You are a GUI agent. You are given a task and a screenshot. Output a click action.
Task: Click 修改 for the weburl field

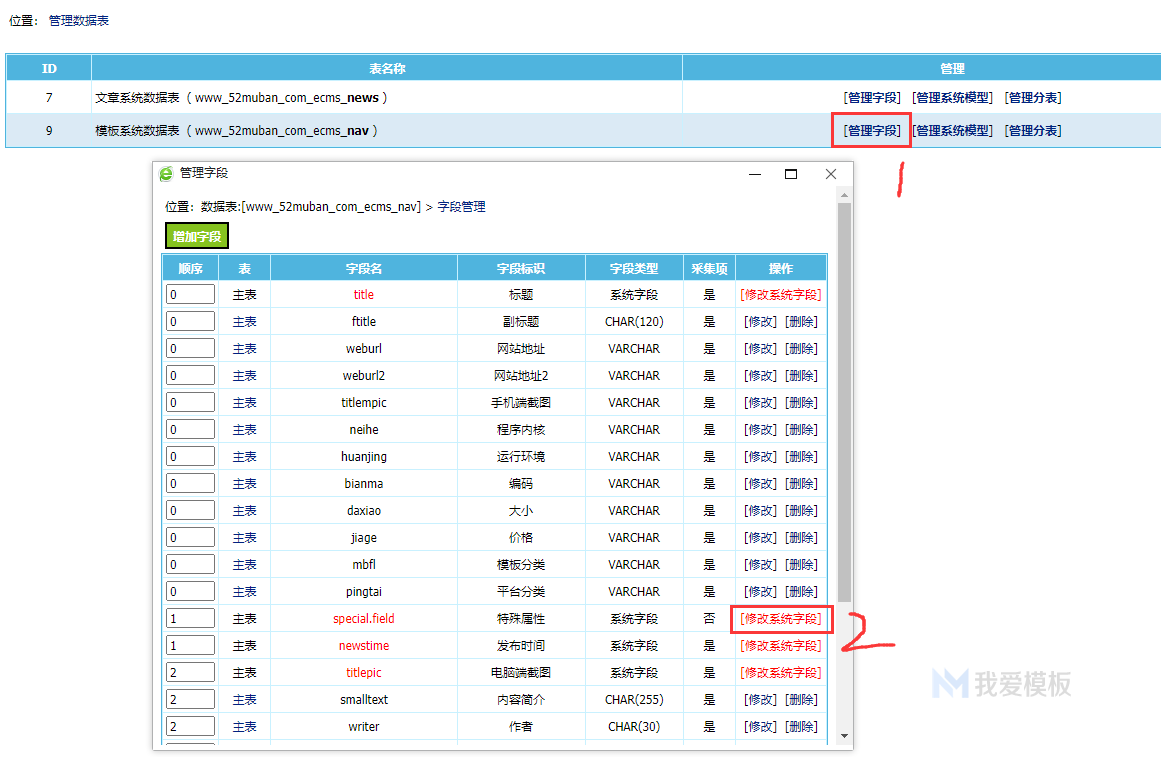[760, 349]
